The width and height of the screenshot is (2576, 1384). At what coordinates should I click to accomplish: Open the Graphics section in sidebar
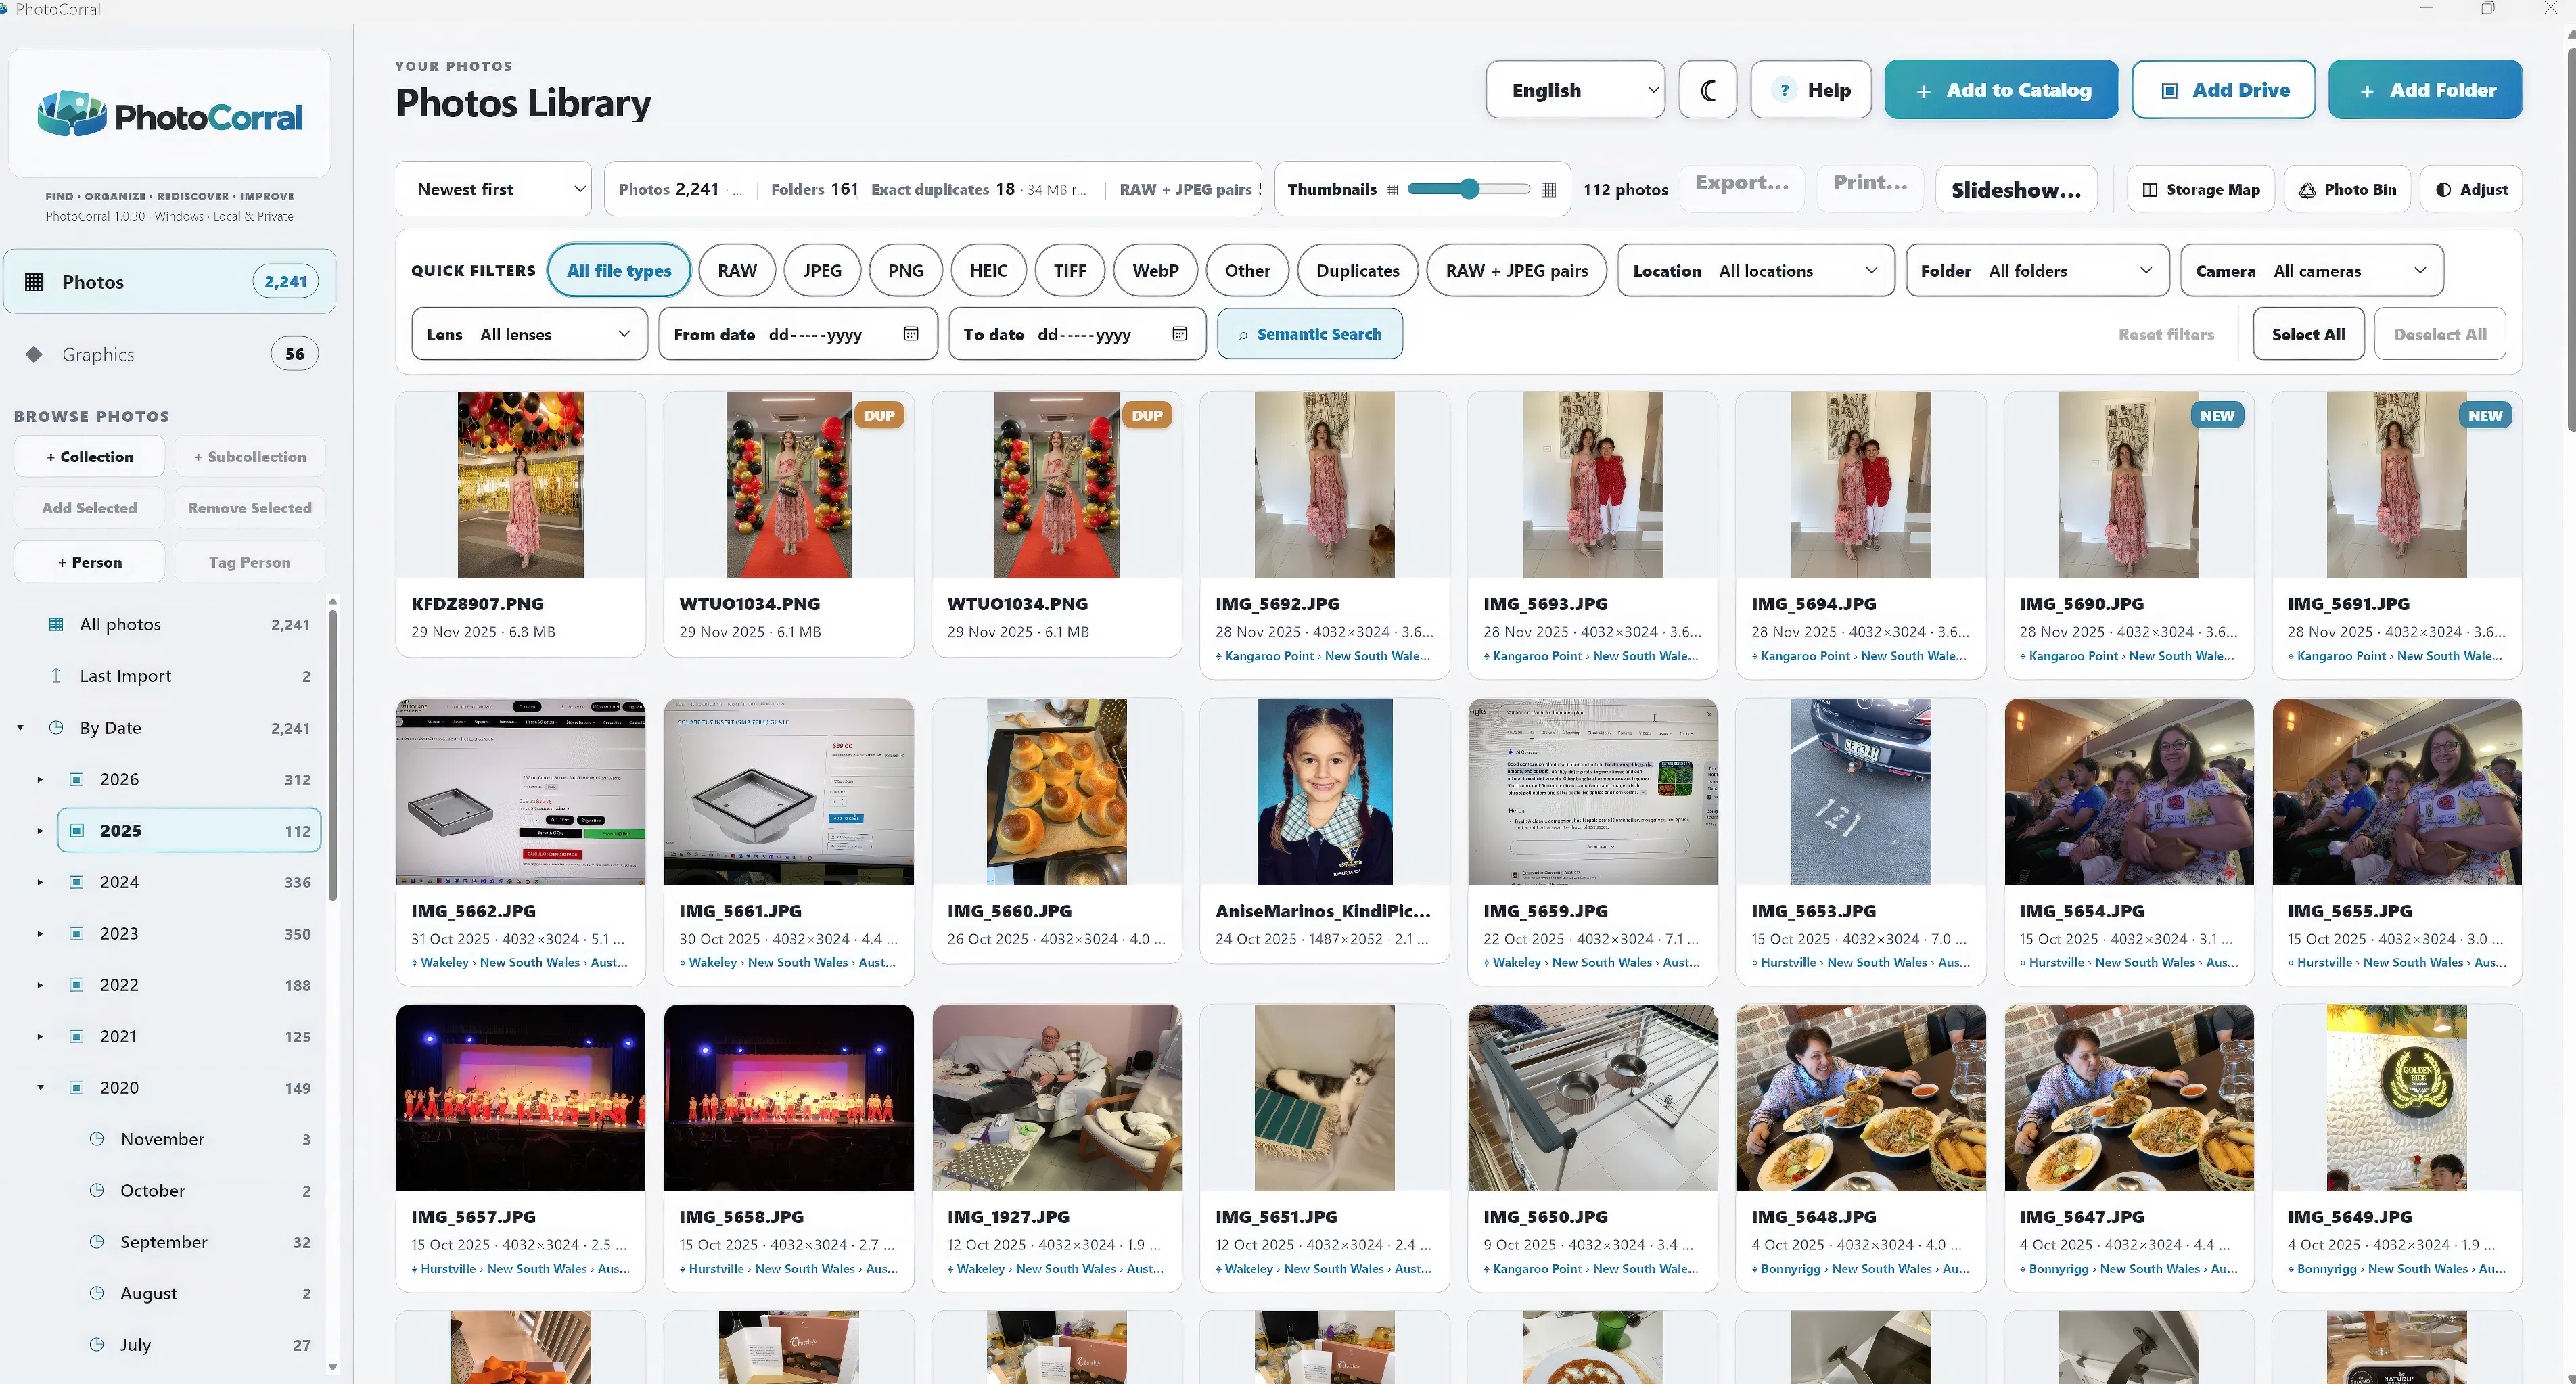pyautogui.click(x=169, y=354)
